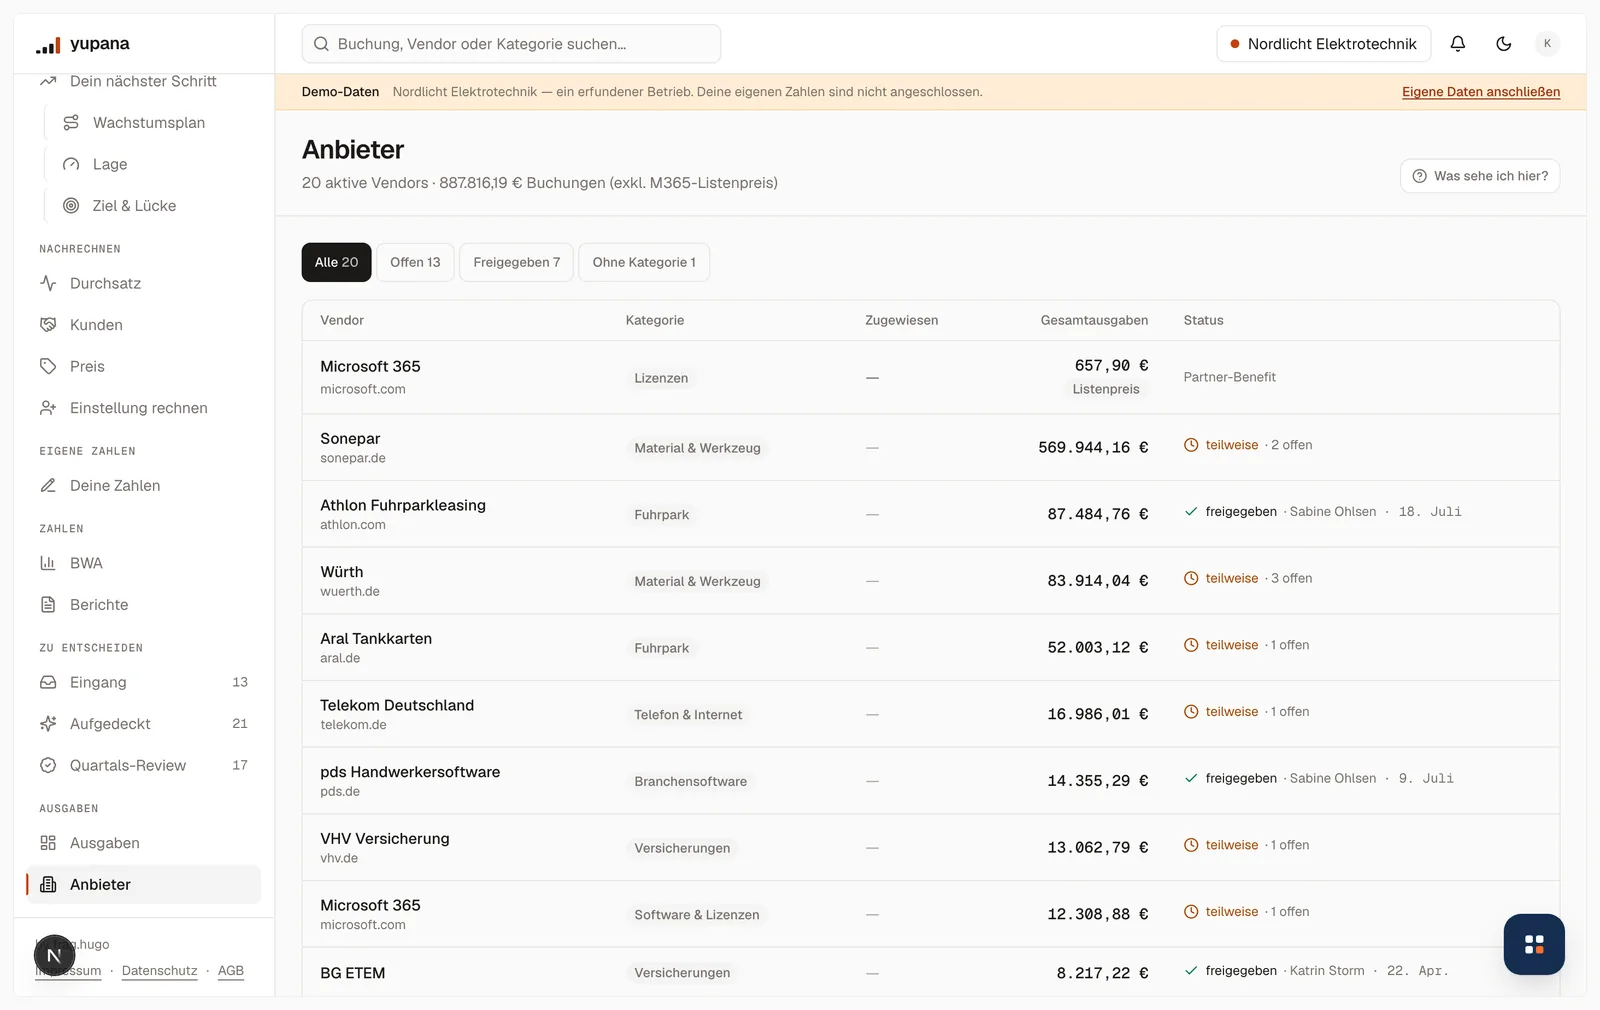The image size is (1600, 1010).
Task: Open Berichte document icon
Action: [48, 604]
